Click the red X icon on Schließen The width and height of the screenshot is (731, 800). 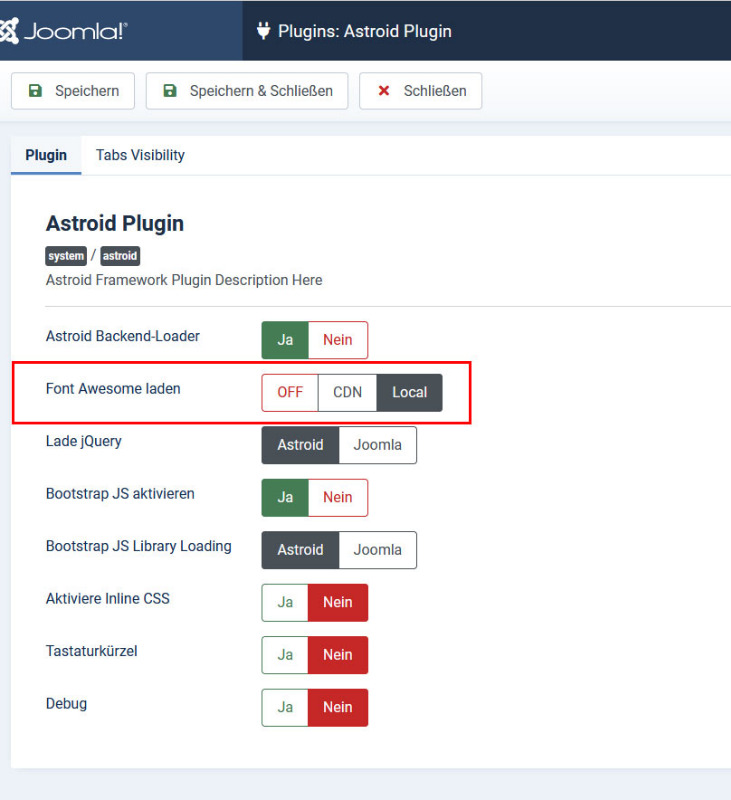click(384, 91)
